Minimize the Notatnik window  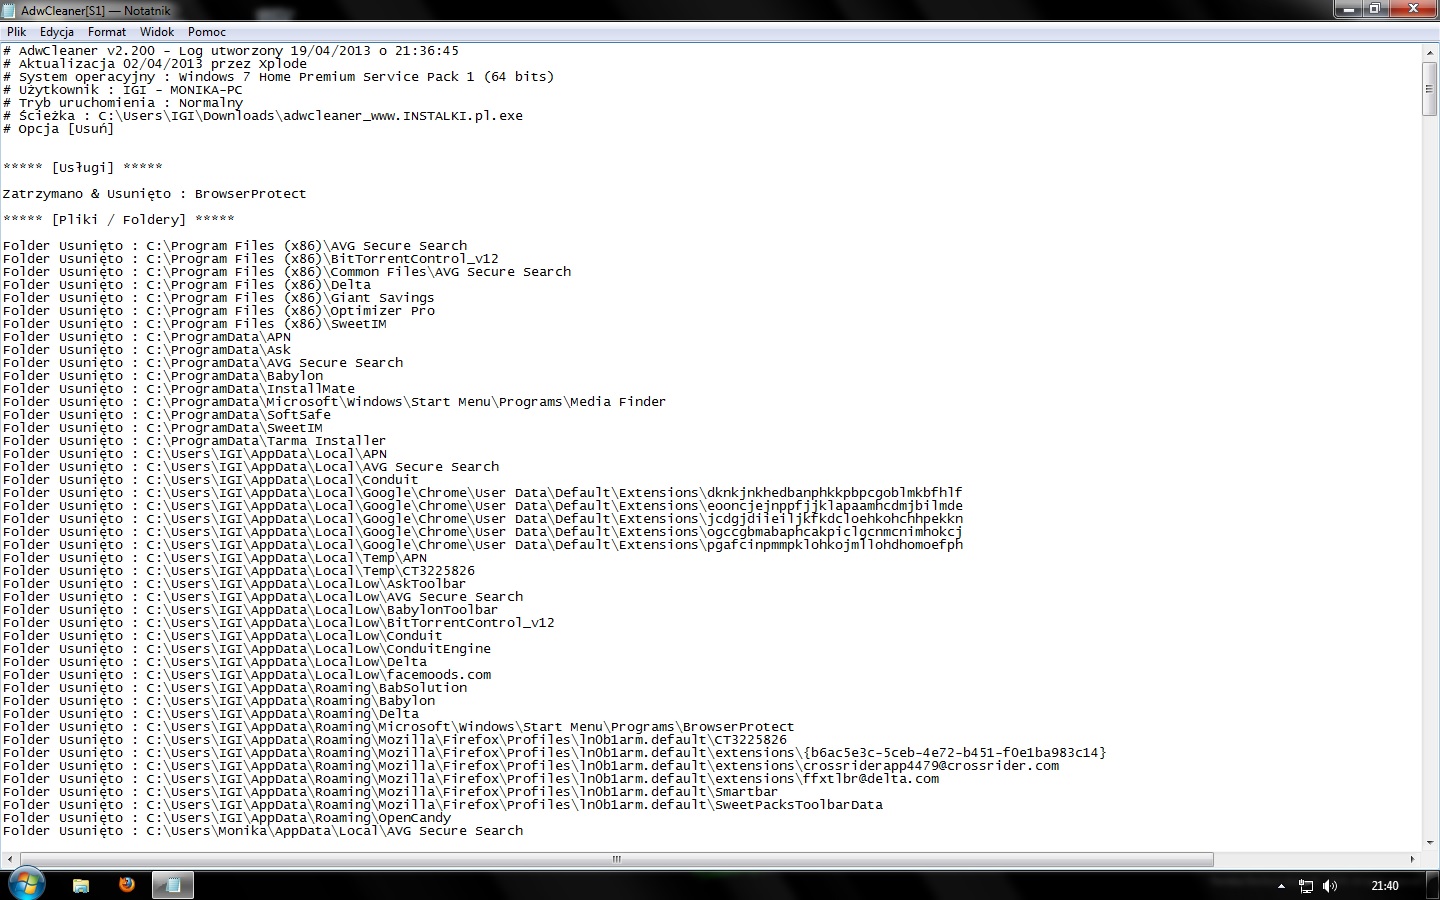(1348, 9)
